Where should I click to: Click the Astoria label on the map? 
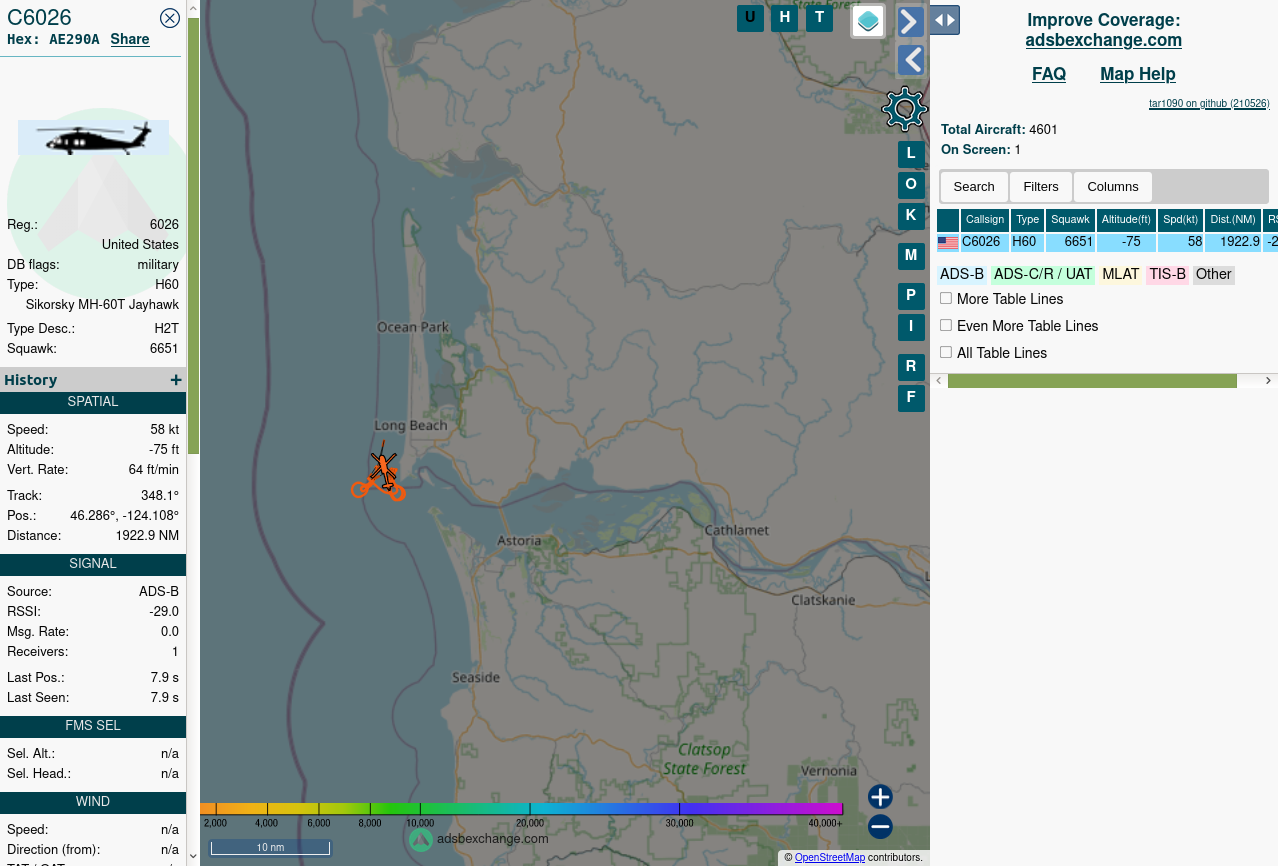tap(520, 541)
